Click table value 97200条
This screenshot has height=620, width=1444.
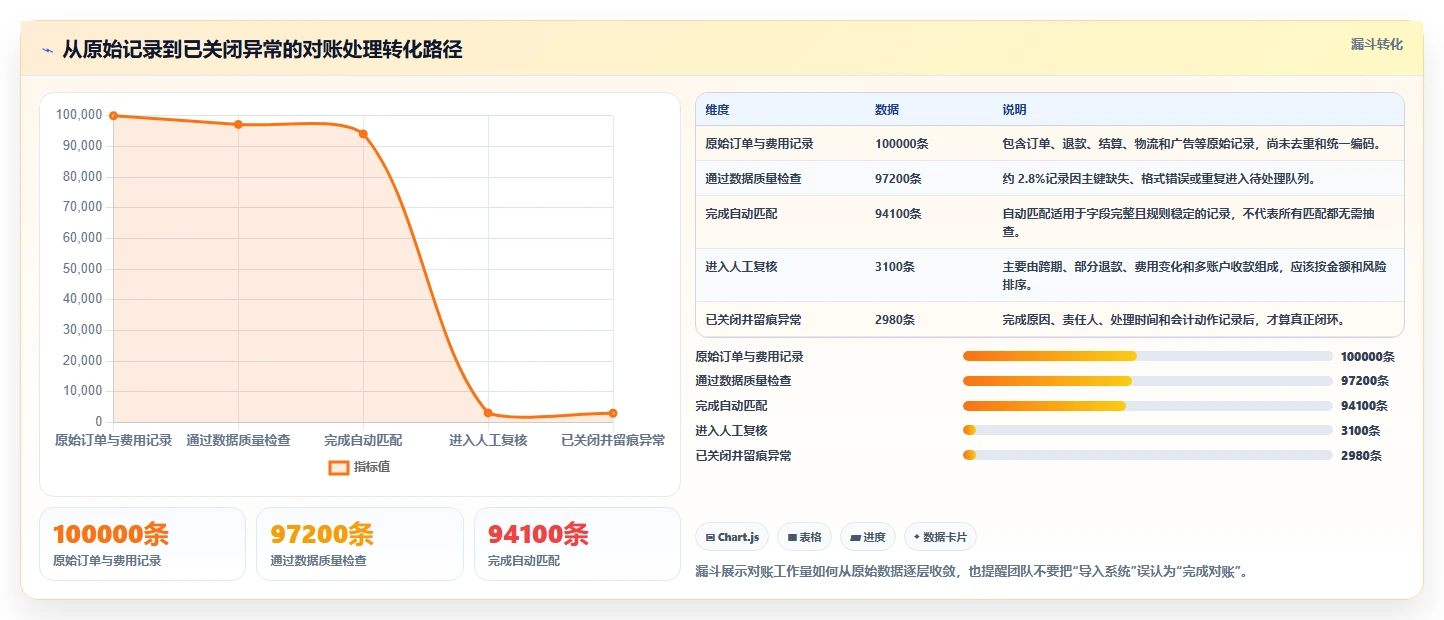point(898,179)
